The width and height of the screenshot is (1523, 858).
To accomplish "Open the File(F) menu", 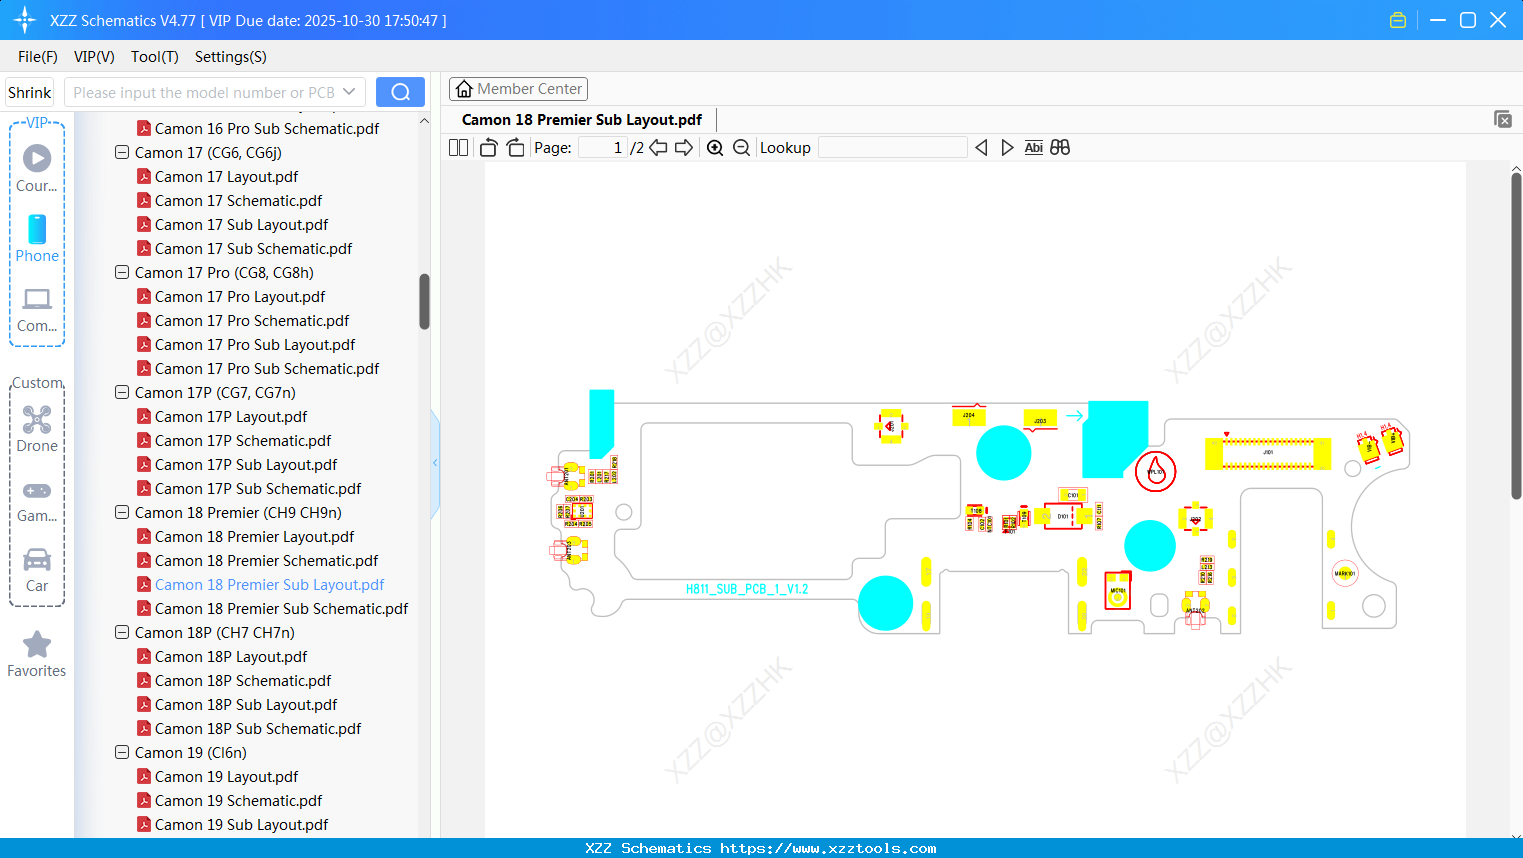I will click(x=38, y=57).
